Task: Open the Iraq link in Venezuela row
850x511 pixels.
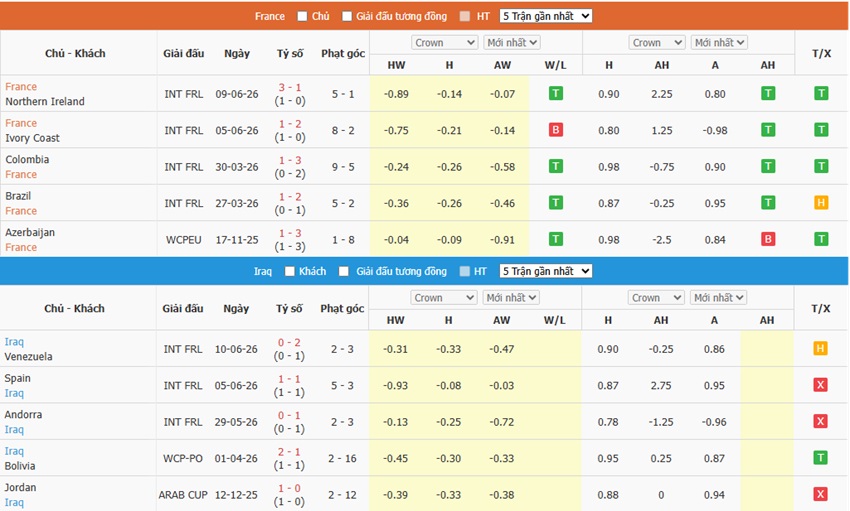Action: click(14, 342)
